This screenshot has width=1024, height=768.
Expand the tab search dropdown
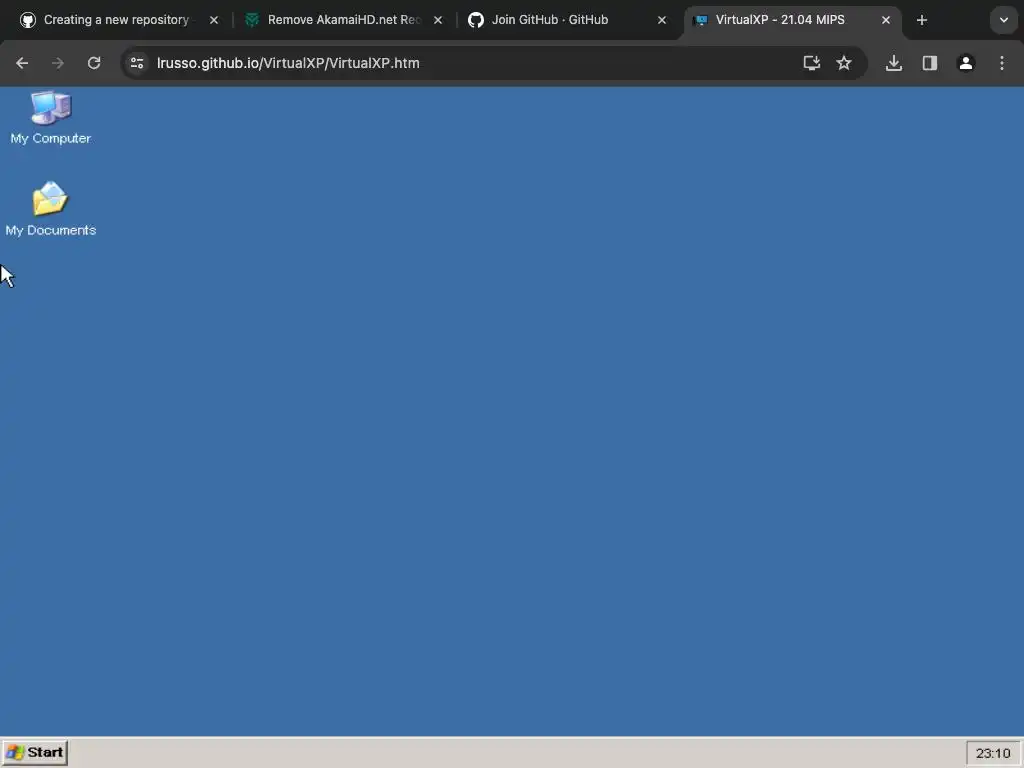point(1004,20)
